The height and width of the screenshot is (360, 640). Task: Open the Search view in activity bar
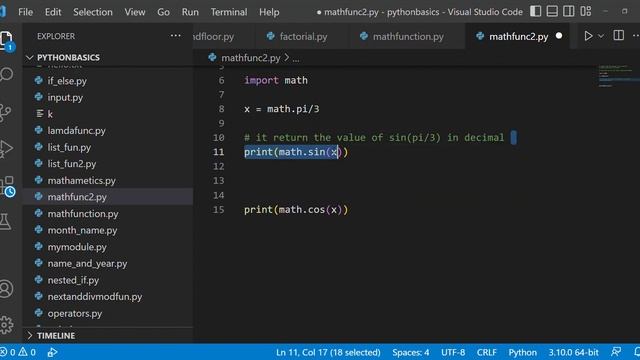pos(6,75)
